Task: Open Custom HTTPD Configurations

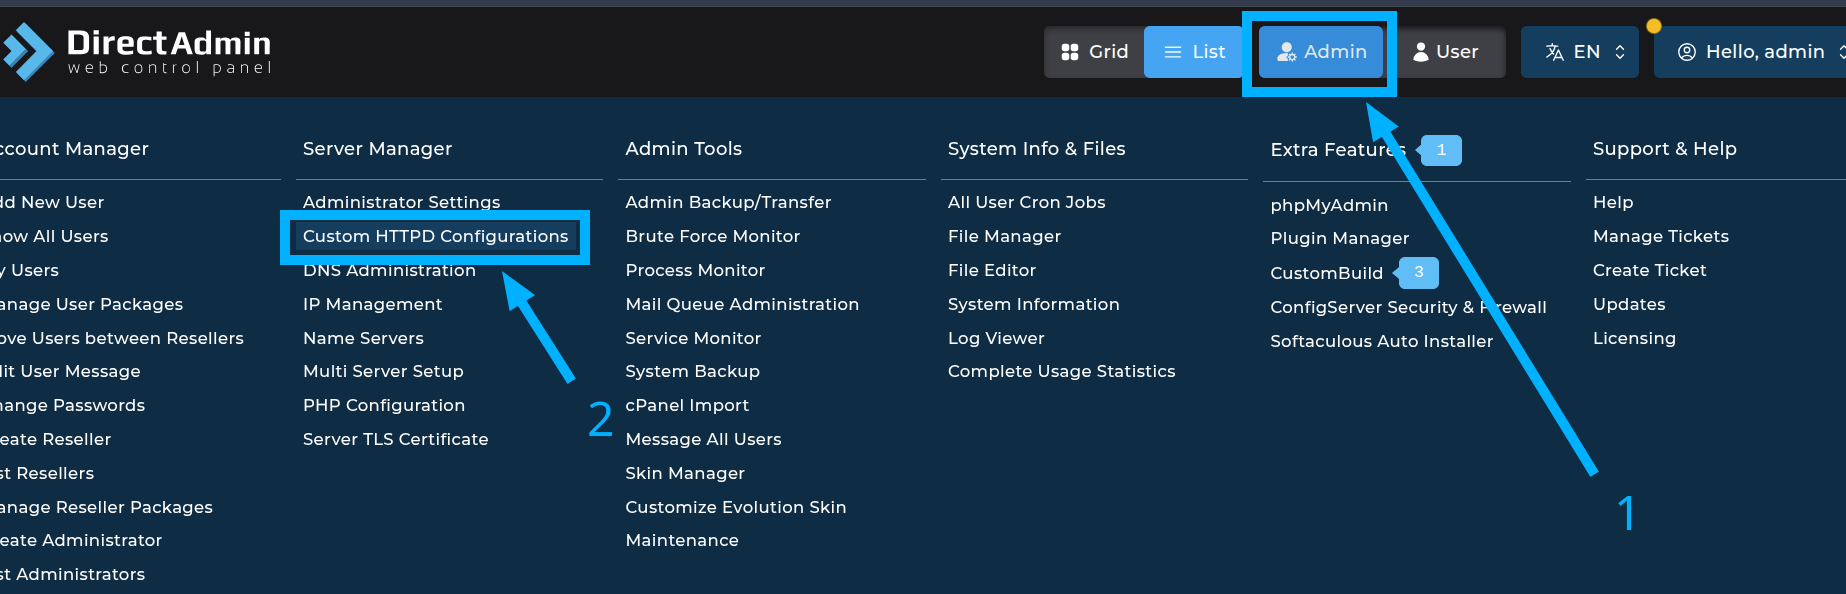Action: [x=435, y=236]
